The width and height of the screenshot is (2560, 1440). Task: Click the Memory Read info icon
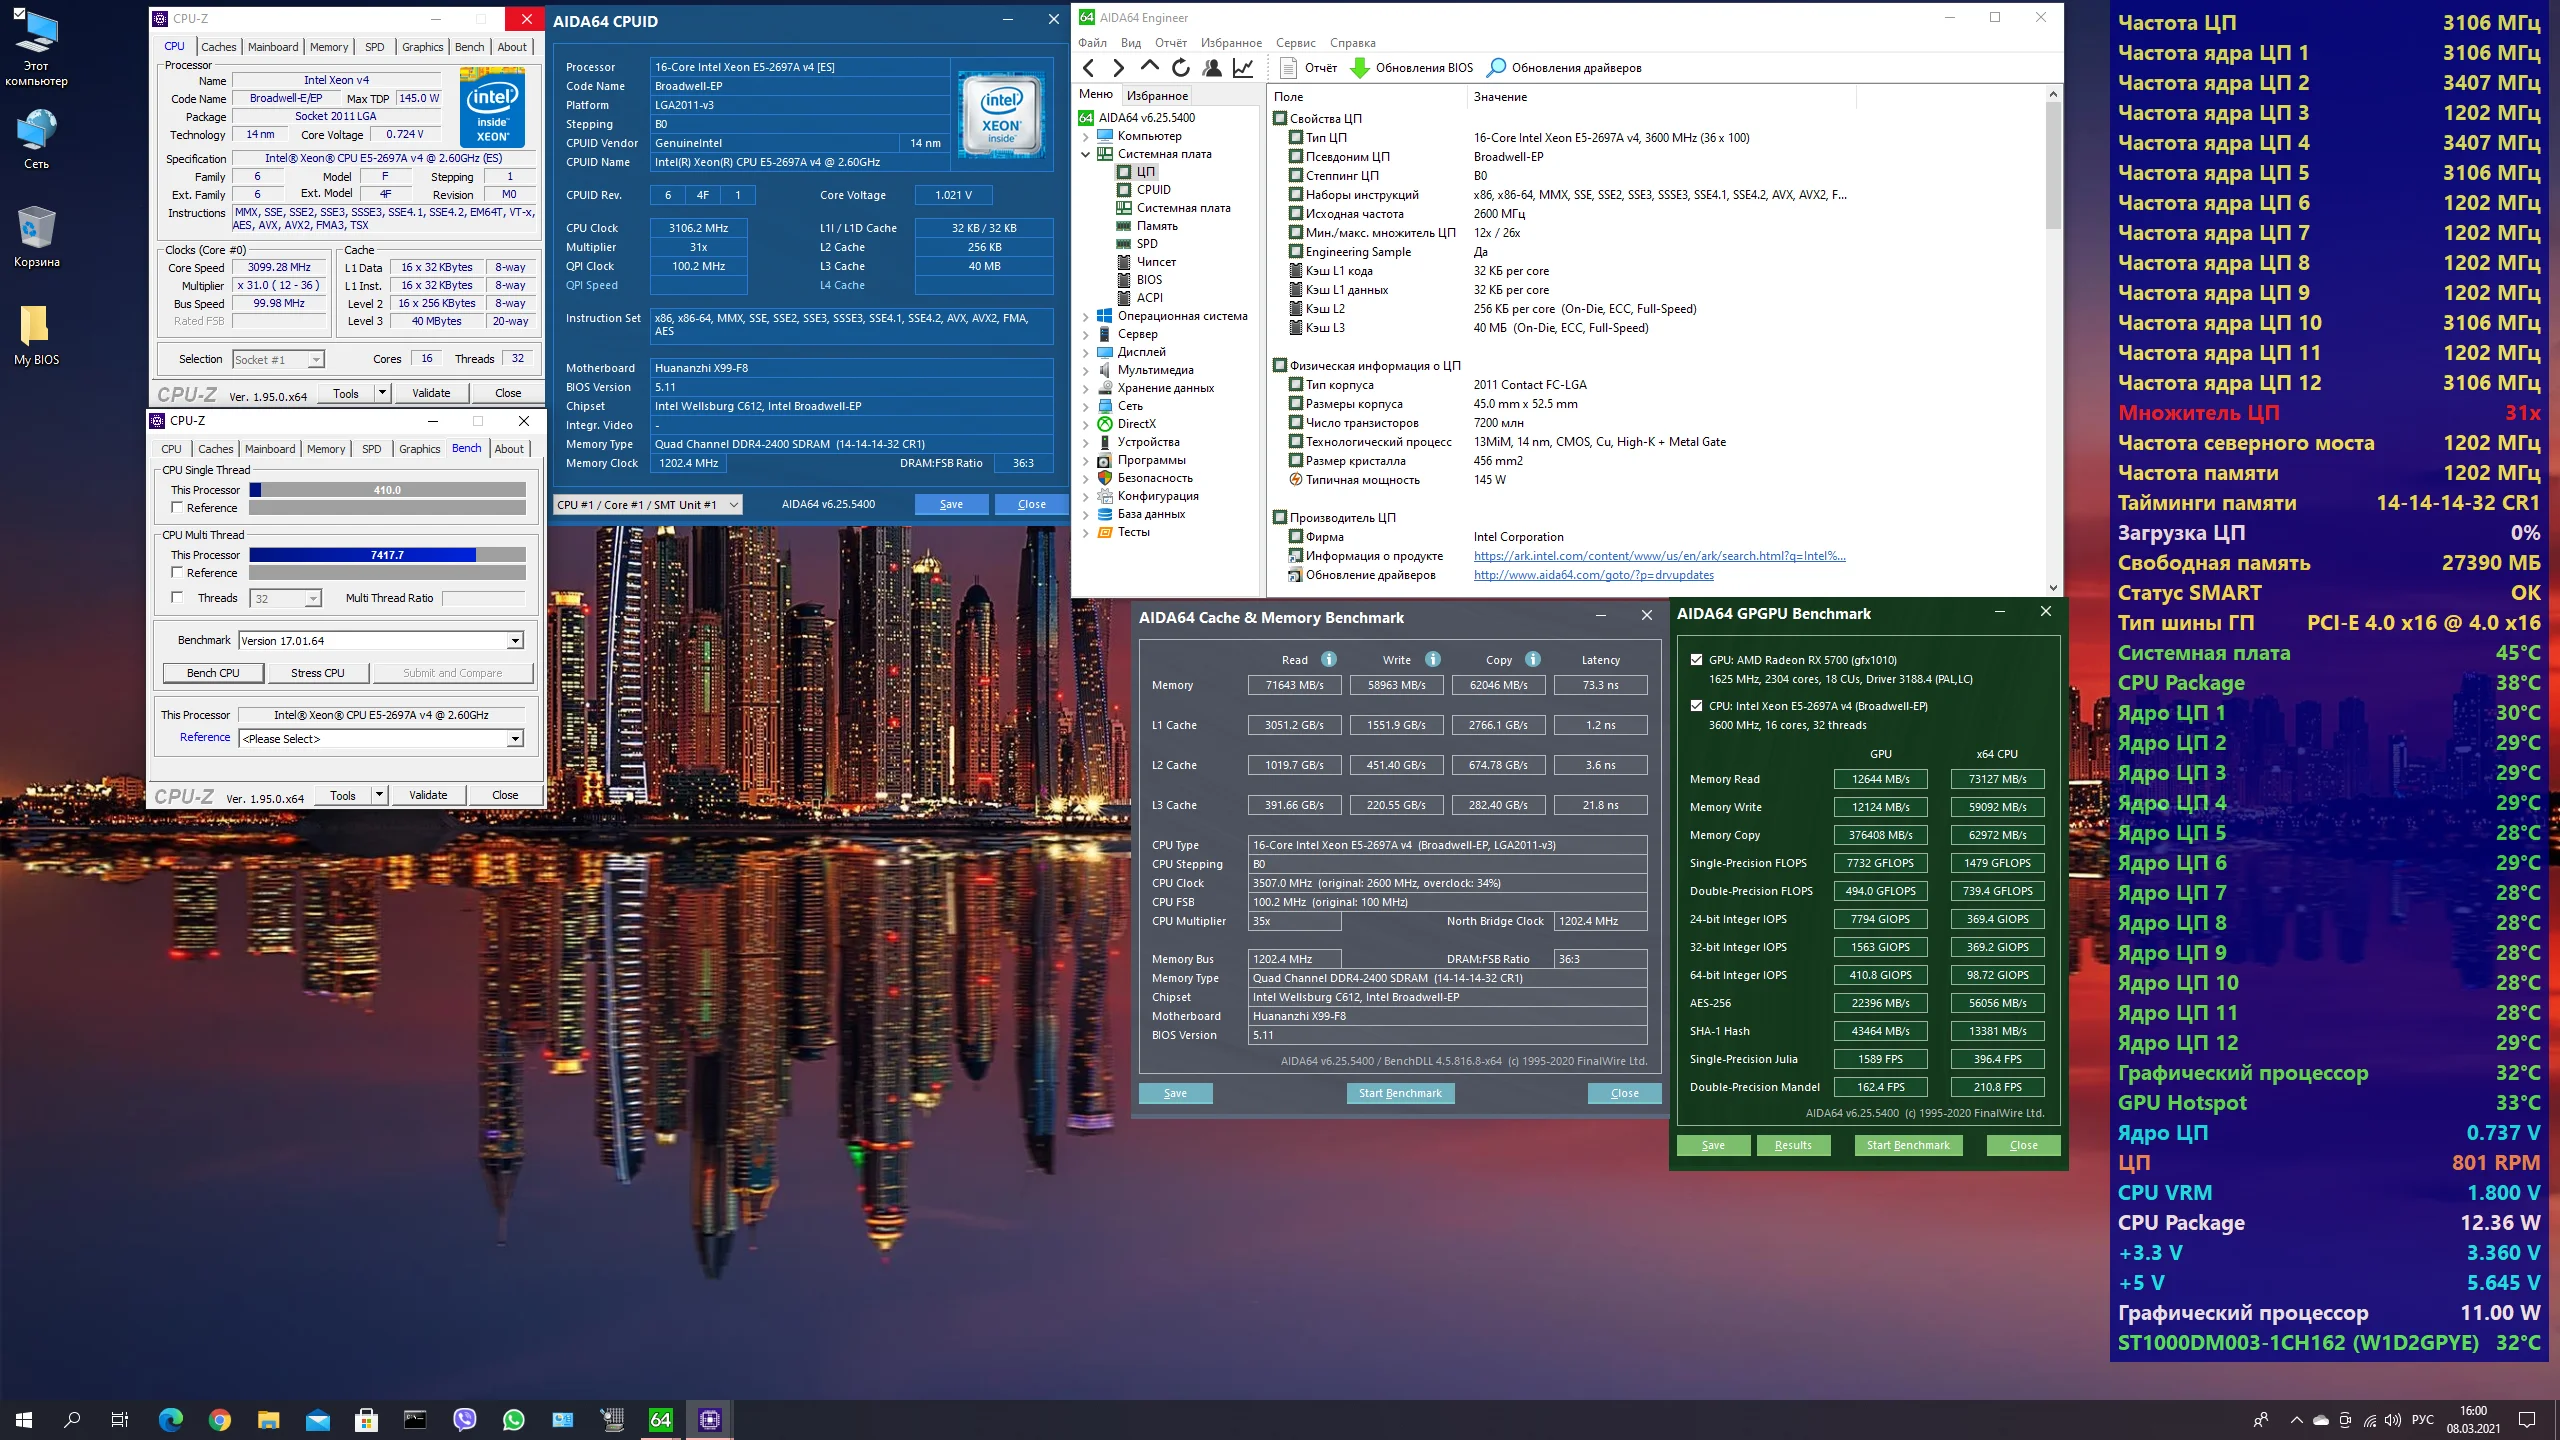click(x=1329, y=659)
